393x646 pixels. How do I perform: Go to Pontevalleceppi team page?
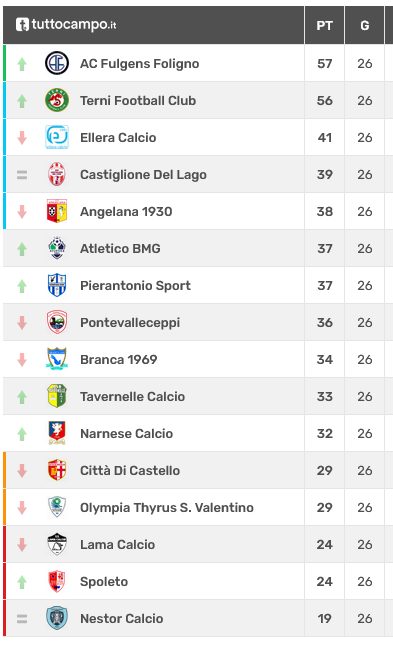pos(130,323)
